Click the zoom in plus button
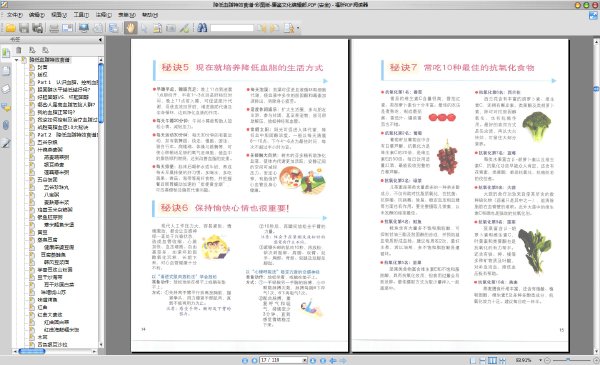The width and height of the screenshot is (600, 365). [596, 360]
